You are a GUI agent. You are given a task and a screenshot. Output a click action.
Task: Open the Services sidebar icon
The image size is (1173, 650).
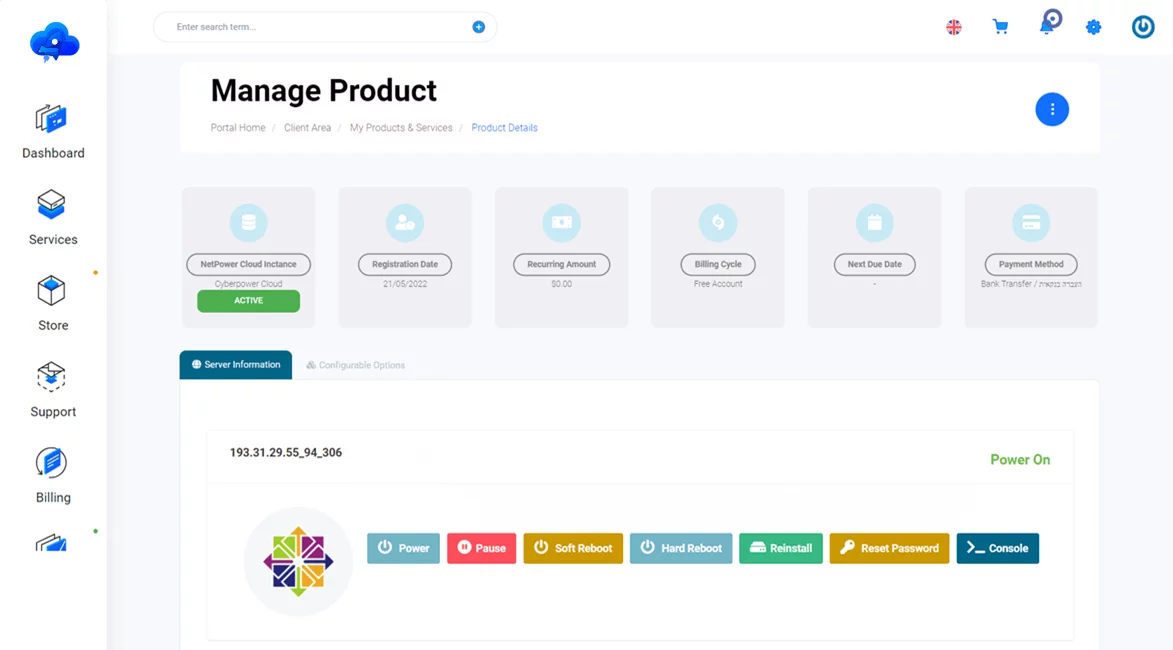52,204
